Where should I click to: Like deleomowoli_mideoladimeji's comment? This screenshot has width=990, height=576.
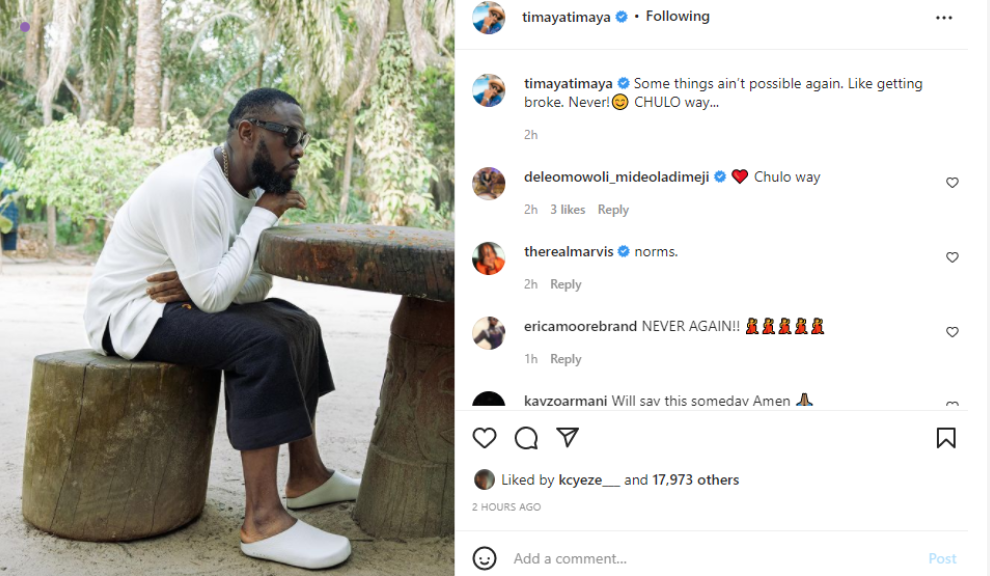(x=952, y=183)
